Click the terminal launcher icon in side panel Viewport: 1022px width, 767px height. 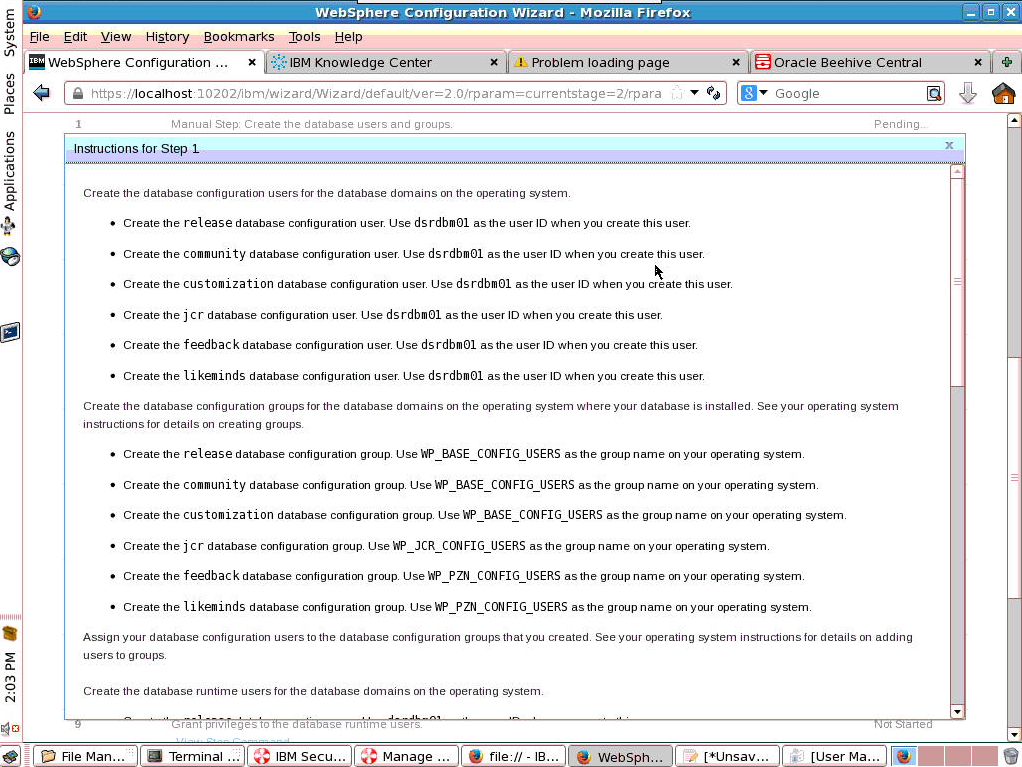pyautogui.click(x=10, y=332)
